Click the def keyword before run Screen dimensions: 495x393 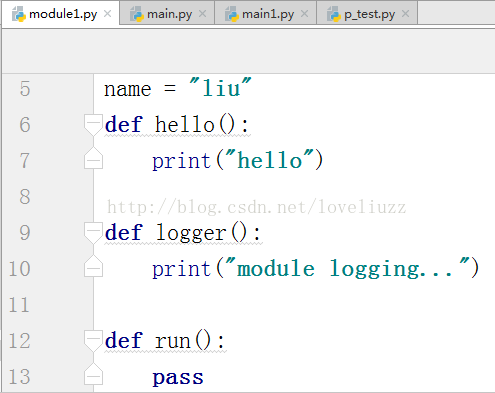[124, 340]
